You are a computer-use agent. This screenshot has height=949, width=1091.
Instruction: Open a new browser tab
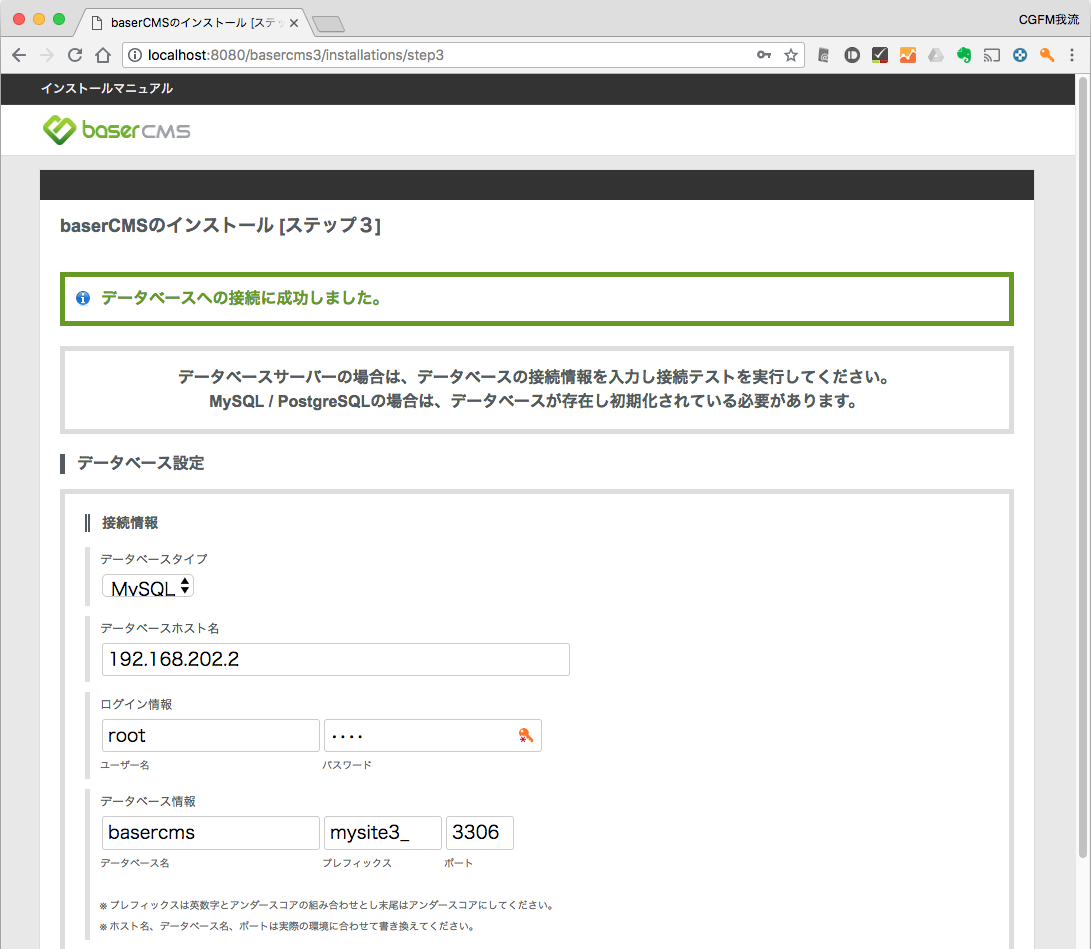(x=328, y=24)
